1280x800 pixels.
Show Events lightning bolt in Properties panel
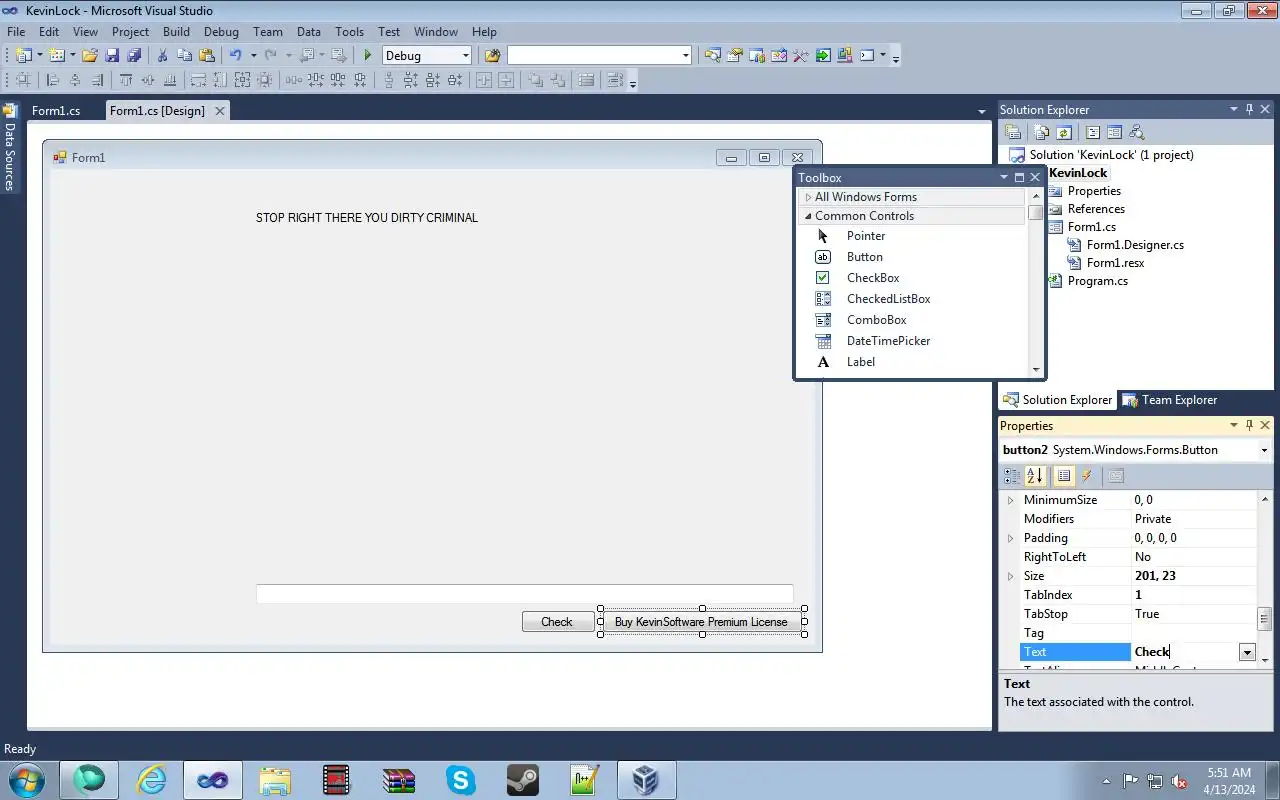pos(1087,476)
